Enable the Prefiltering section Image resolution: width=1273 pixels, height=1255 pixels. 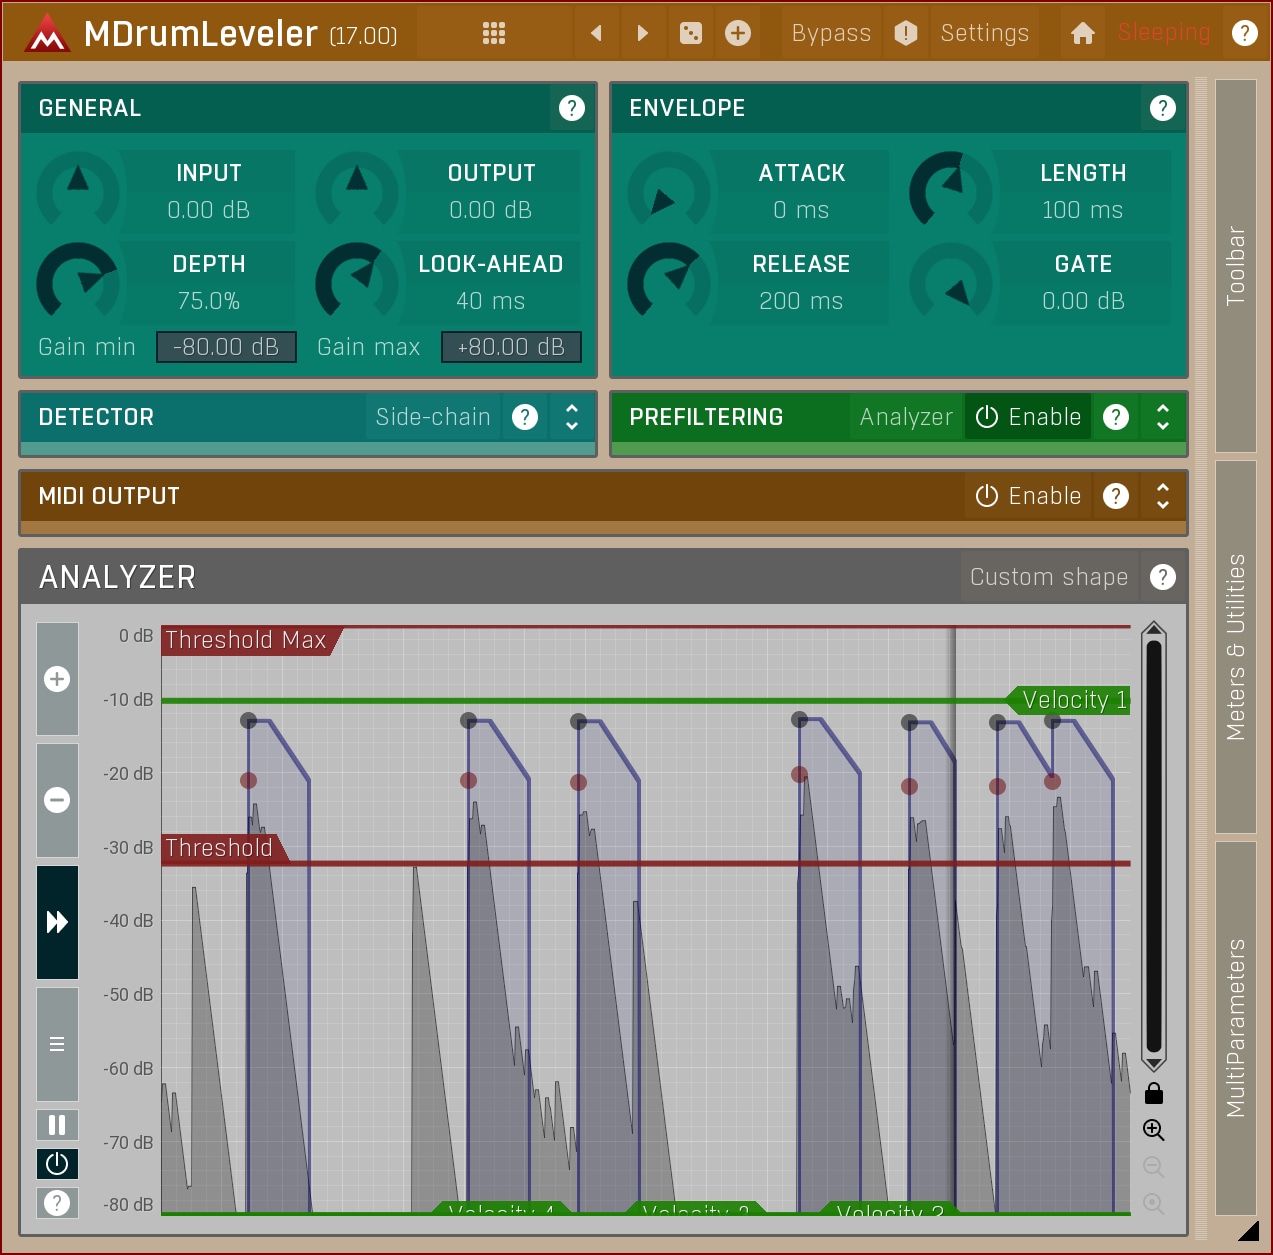(x=1028, y=417)
